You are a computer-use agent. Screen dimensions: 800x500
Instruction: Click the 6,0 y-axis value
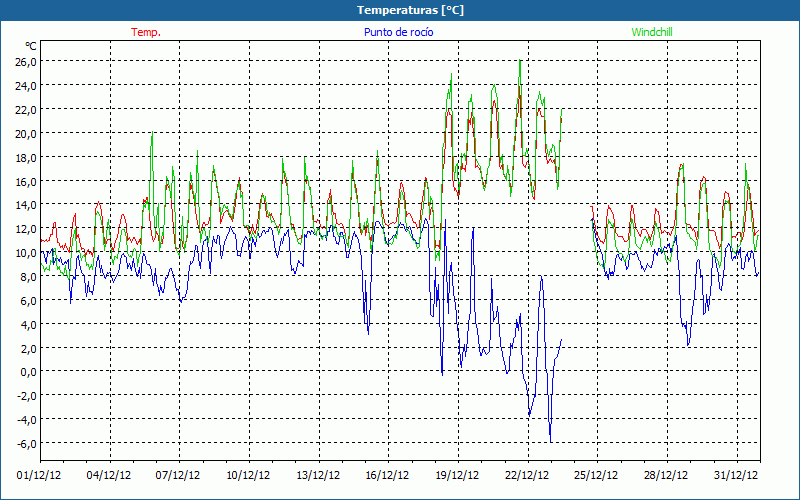click(28, 301)
